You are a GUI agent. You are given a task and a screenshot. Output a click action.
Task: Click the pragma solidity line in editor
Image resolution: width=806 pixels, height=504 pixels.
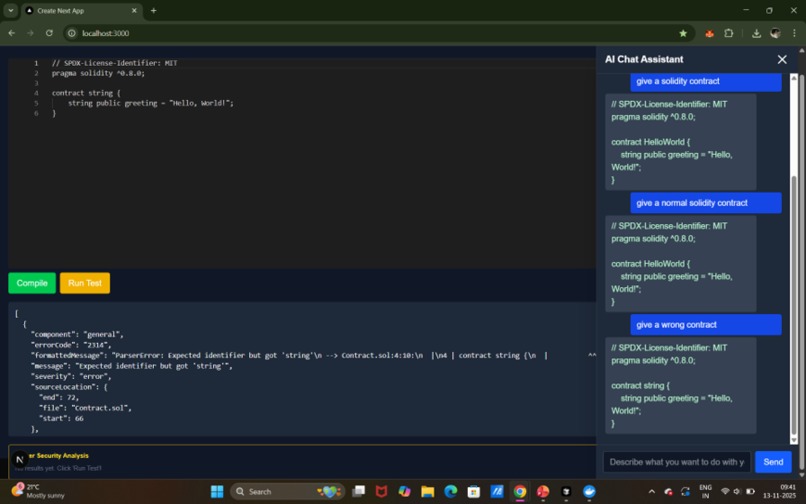(x=98, y=73)
